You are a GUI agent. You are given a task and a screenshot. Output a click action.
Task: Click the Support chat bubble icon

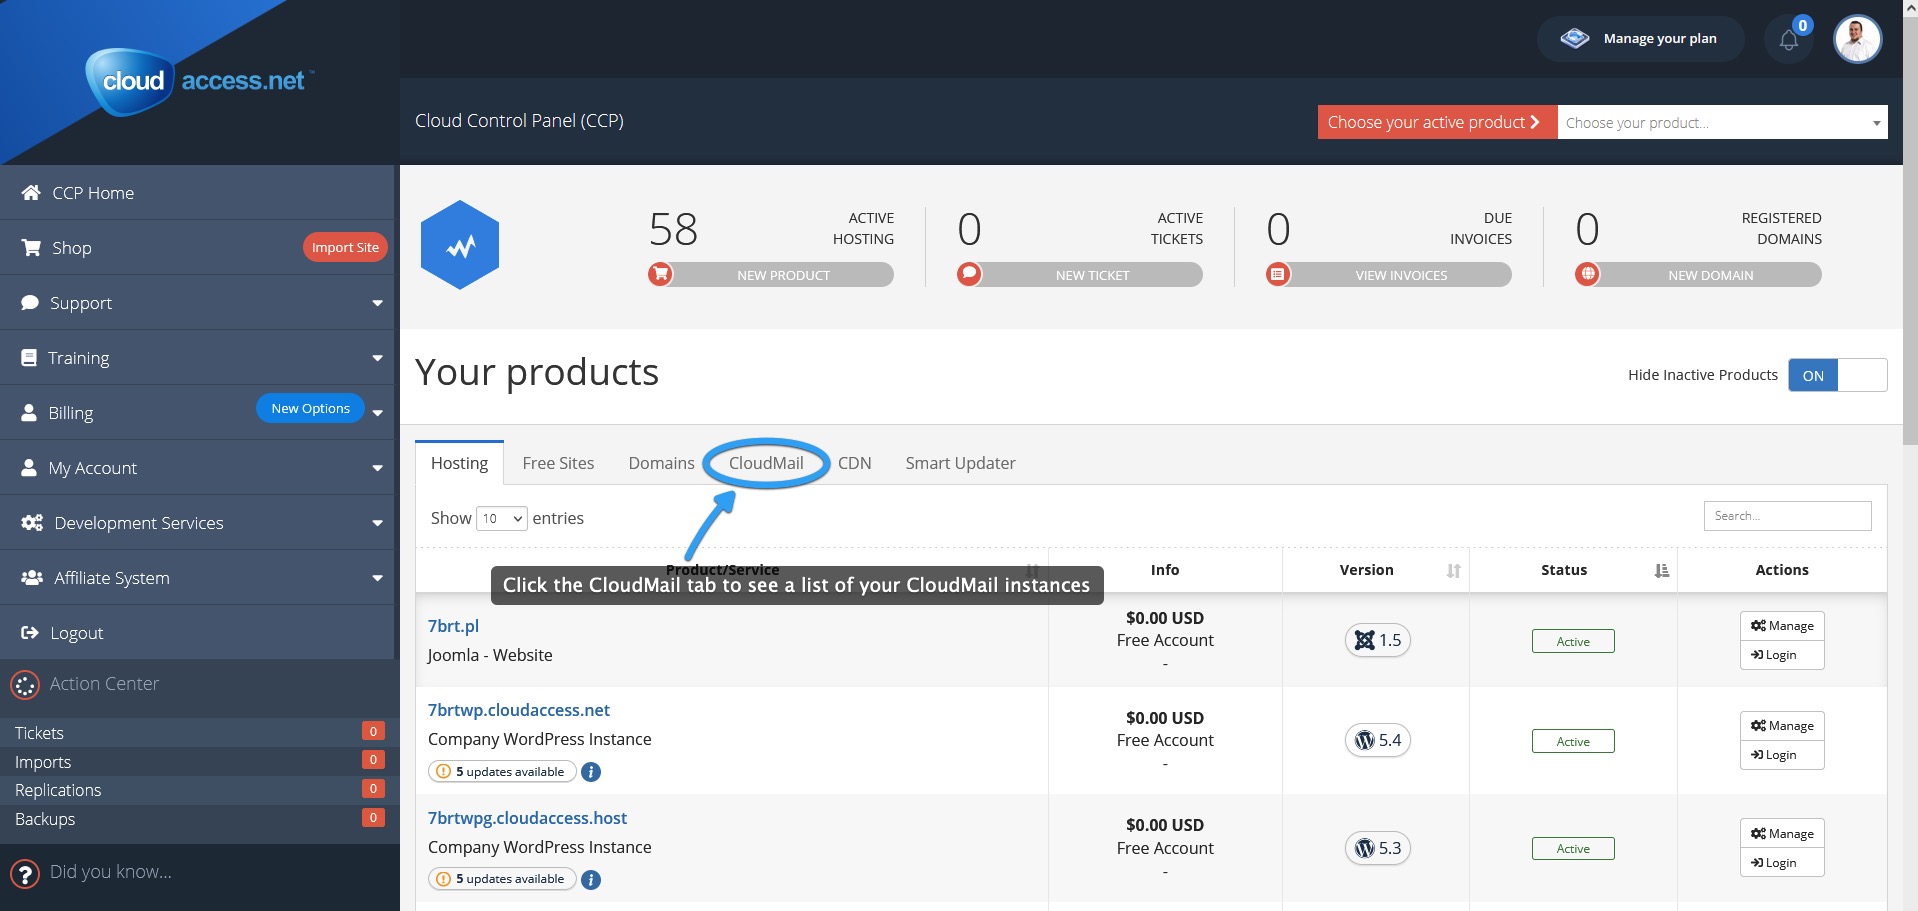[30, 302]
